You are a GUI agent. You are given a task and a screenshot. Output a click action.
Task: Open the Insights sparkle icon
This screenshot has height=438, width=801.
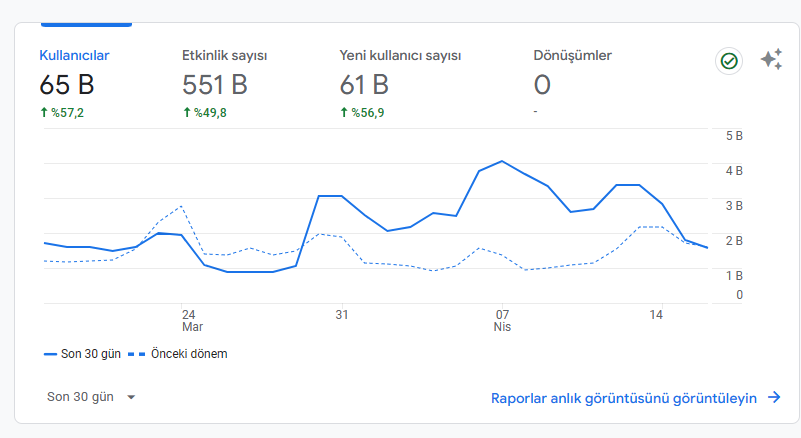pos(771,59)
